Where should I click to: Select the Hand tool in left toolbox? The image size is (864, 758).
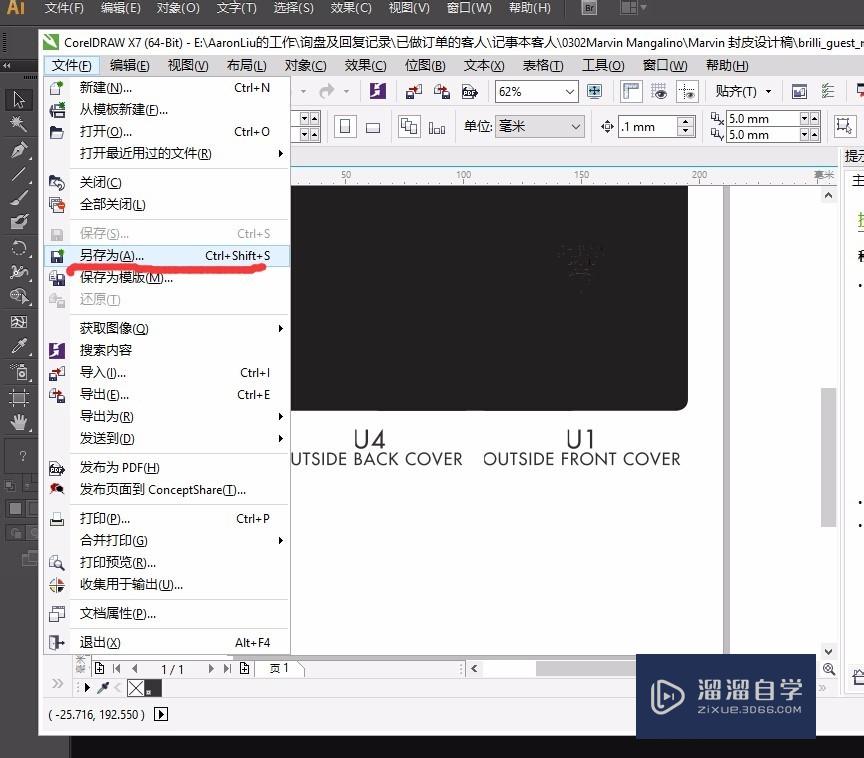click(19, 423)
